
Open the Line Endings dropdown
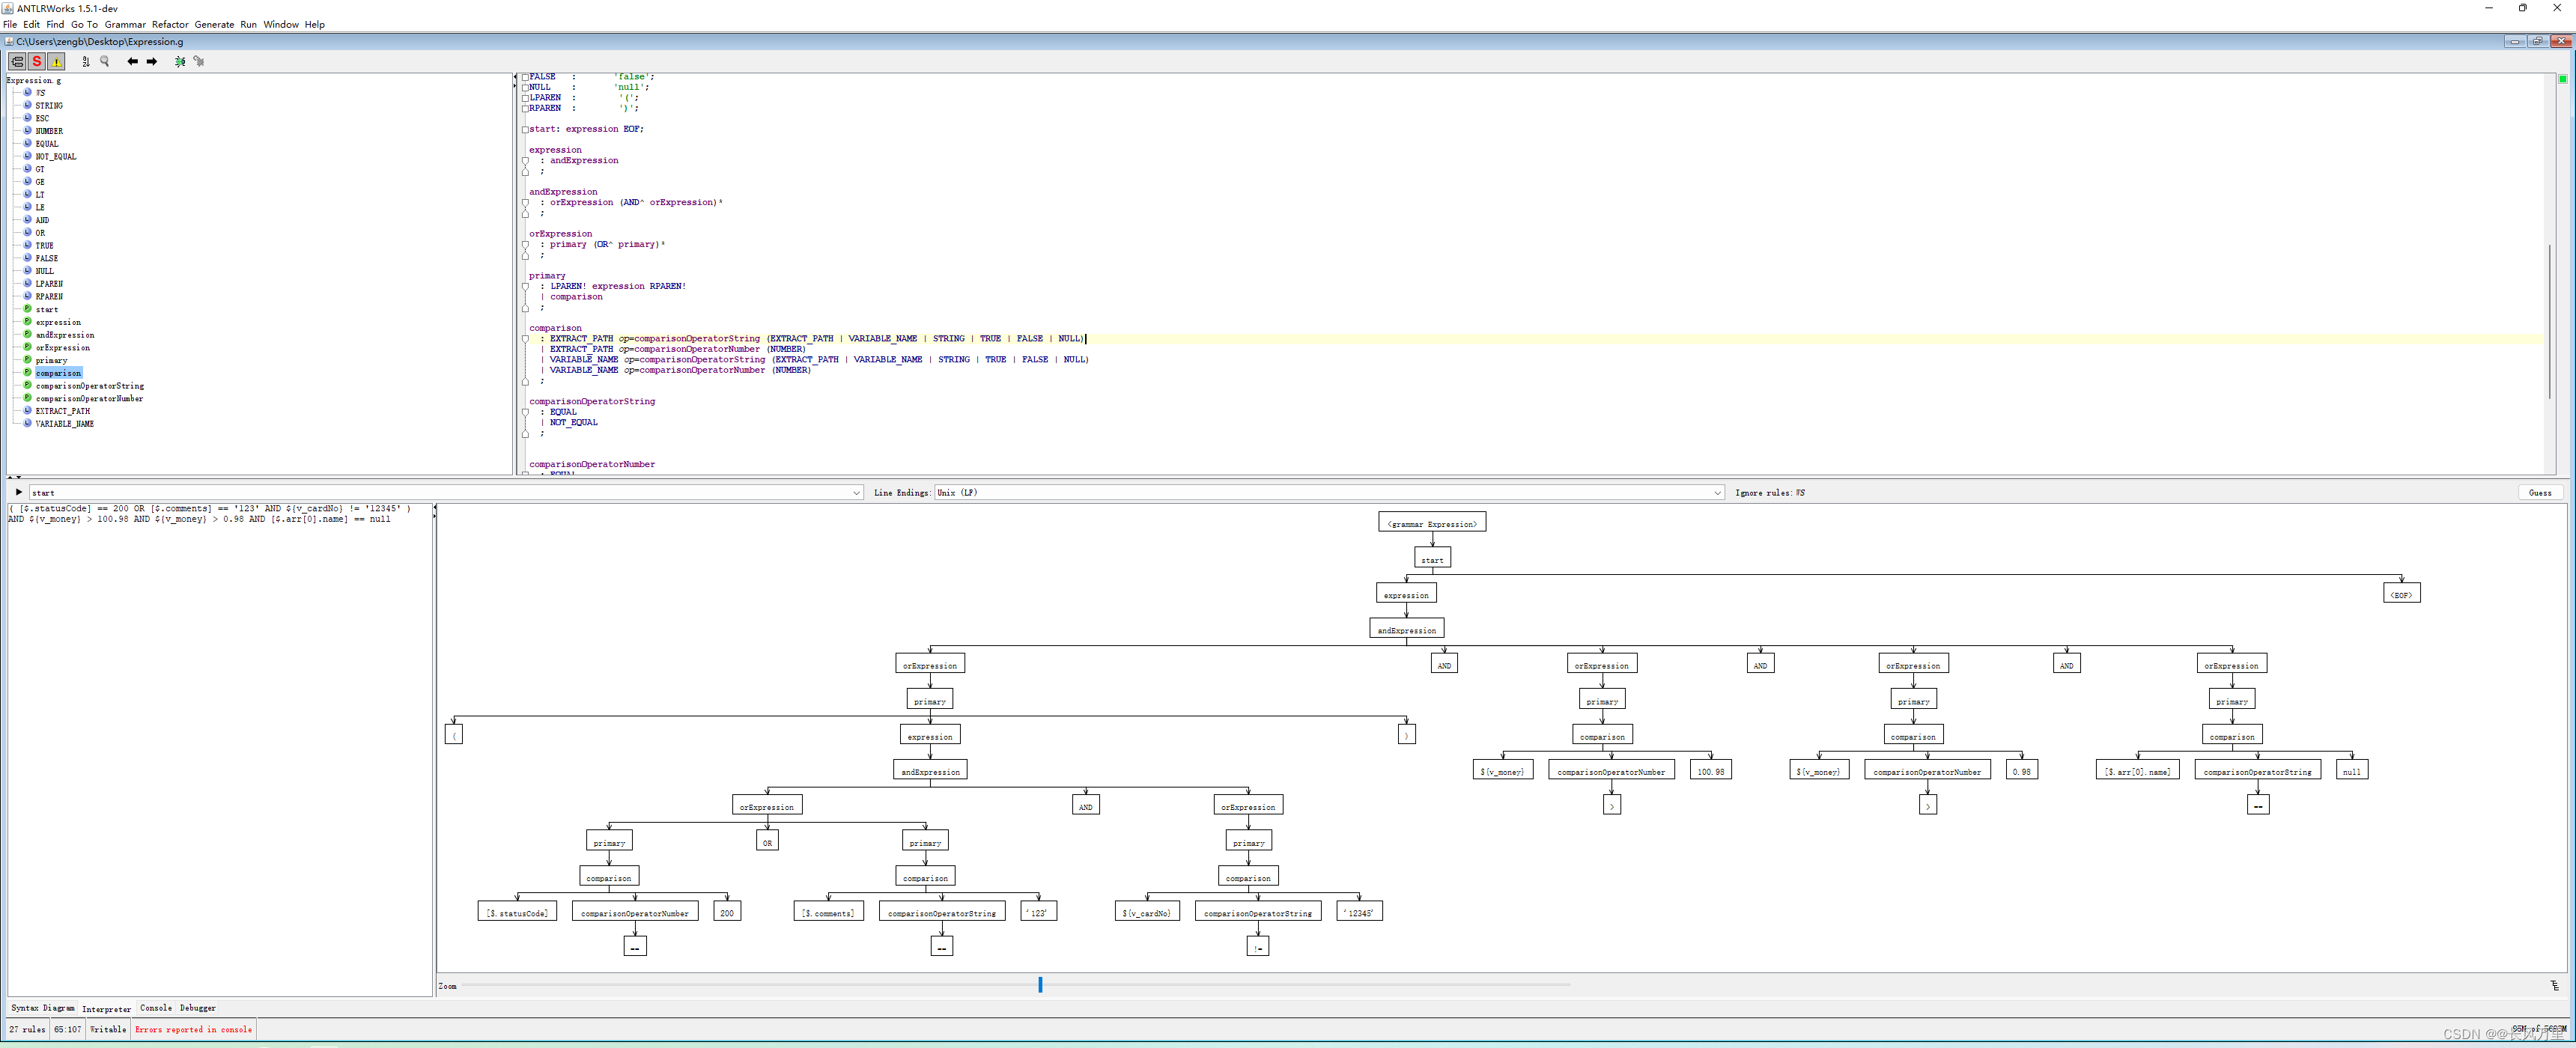[1717, 493]
